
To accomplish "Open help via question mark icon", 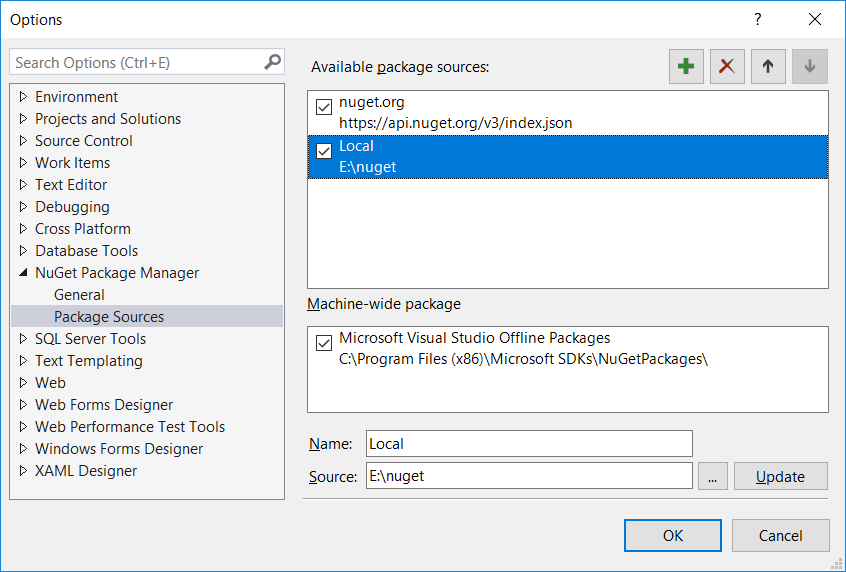I will pos(758,19).
